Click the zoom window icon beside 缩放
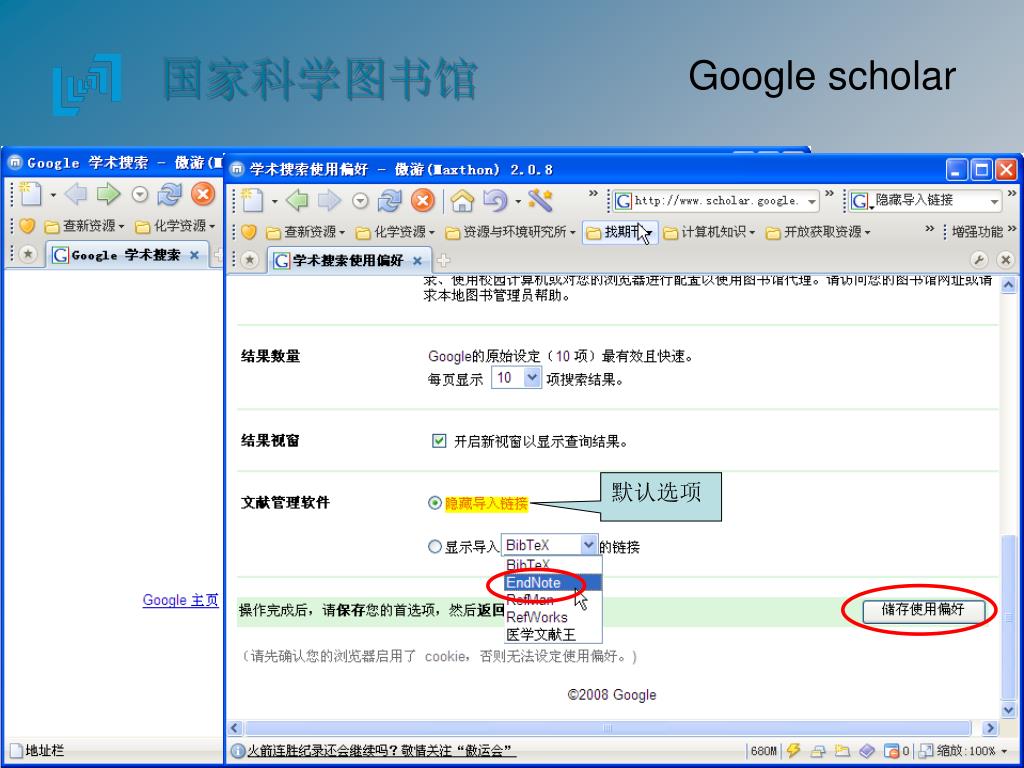The image size is (1024, 768). 926,751
